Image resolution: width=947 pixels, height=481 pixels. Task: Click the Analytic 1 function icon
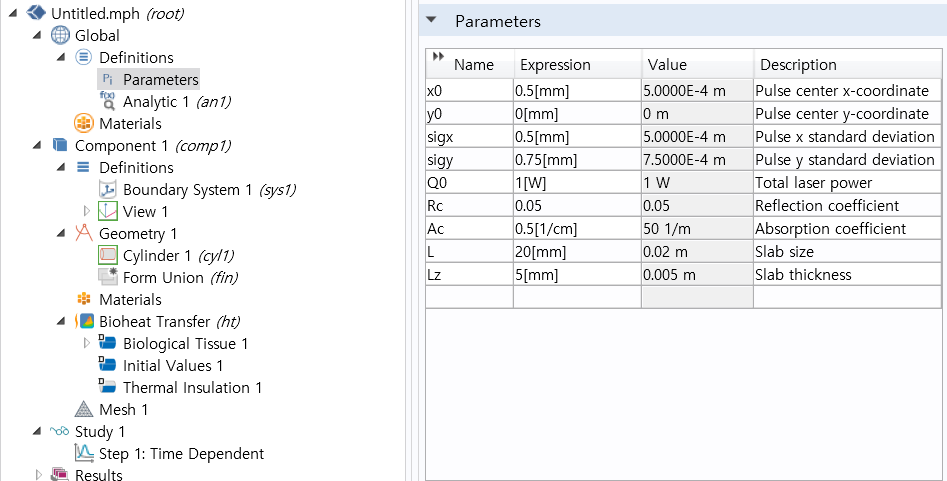click(x=108, y=101)
